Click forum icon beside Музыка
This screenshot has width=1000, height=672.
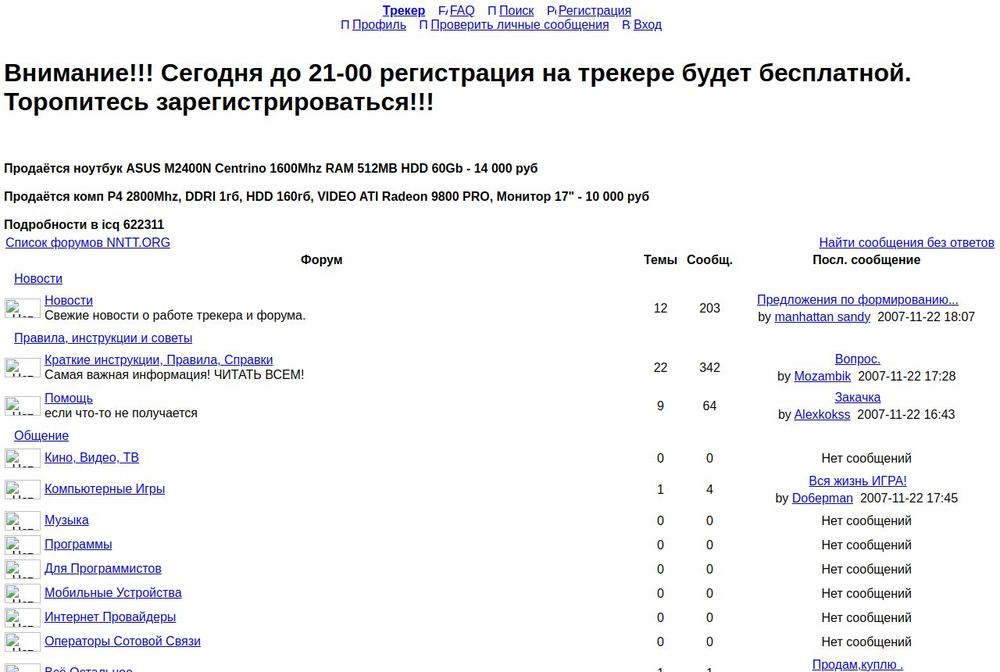[23, 520]
